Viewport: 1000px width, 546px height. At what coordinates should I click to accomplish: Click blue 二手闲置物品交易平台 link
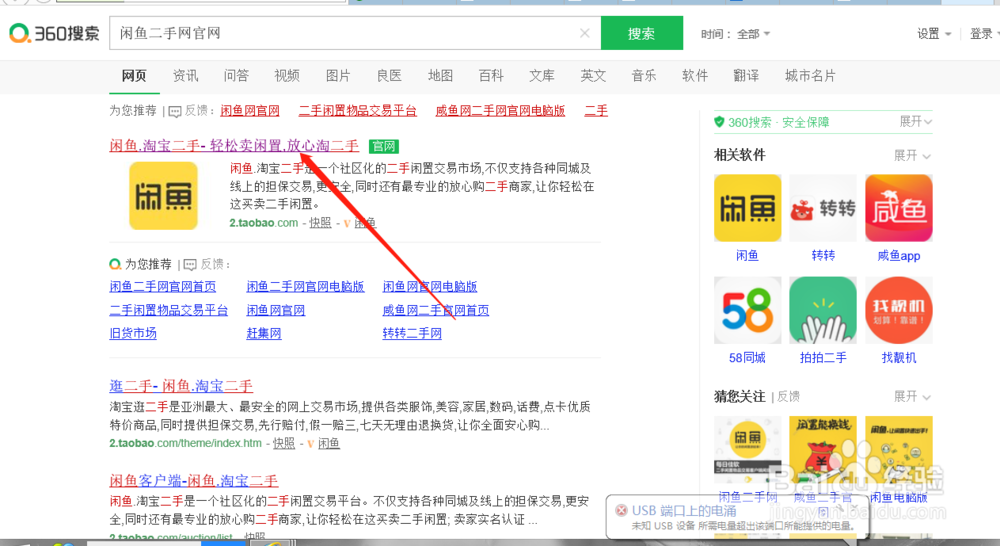[168, 310]
